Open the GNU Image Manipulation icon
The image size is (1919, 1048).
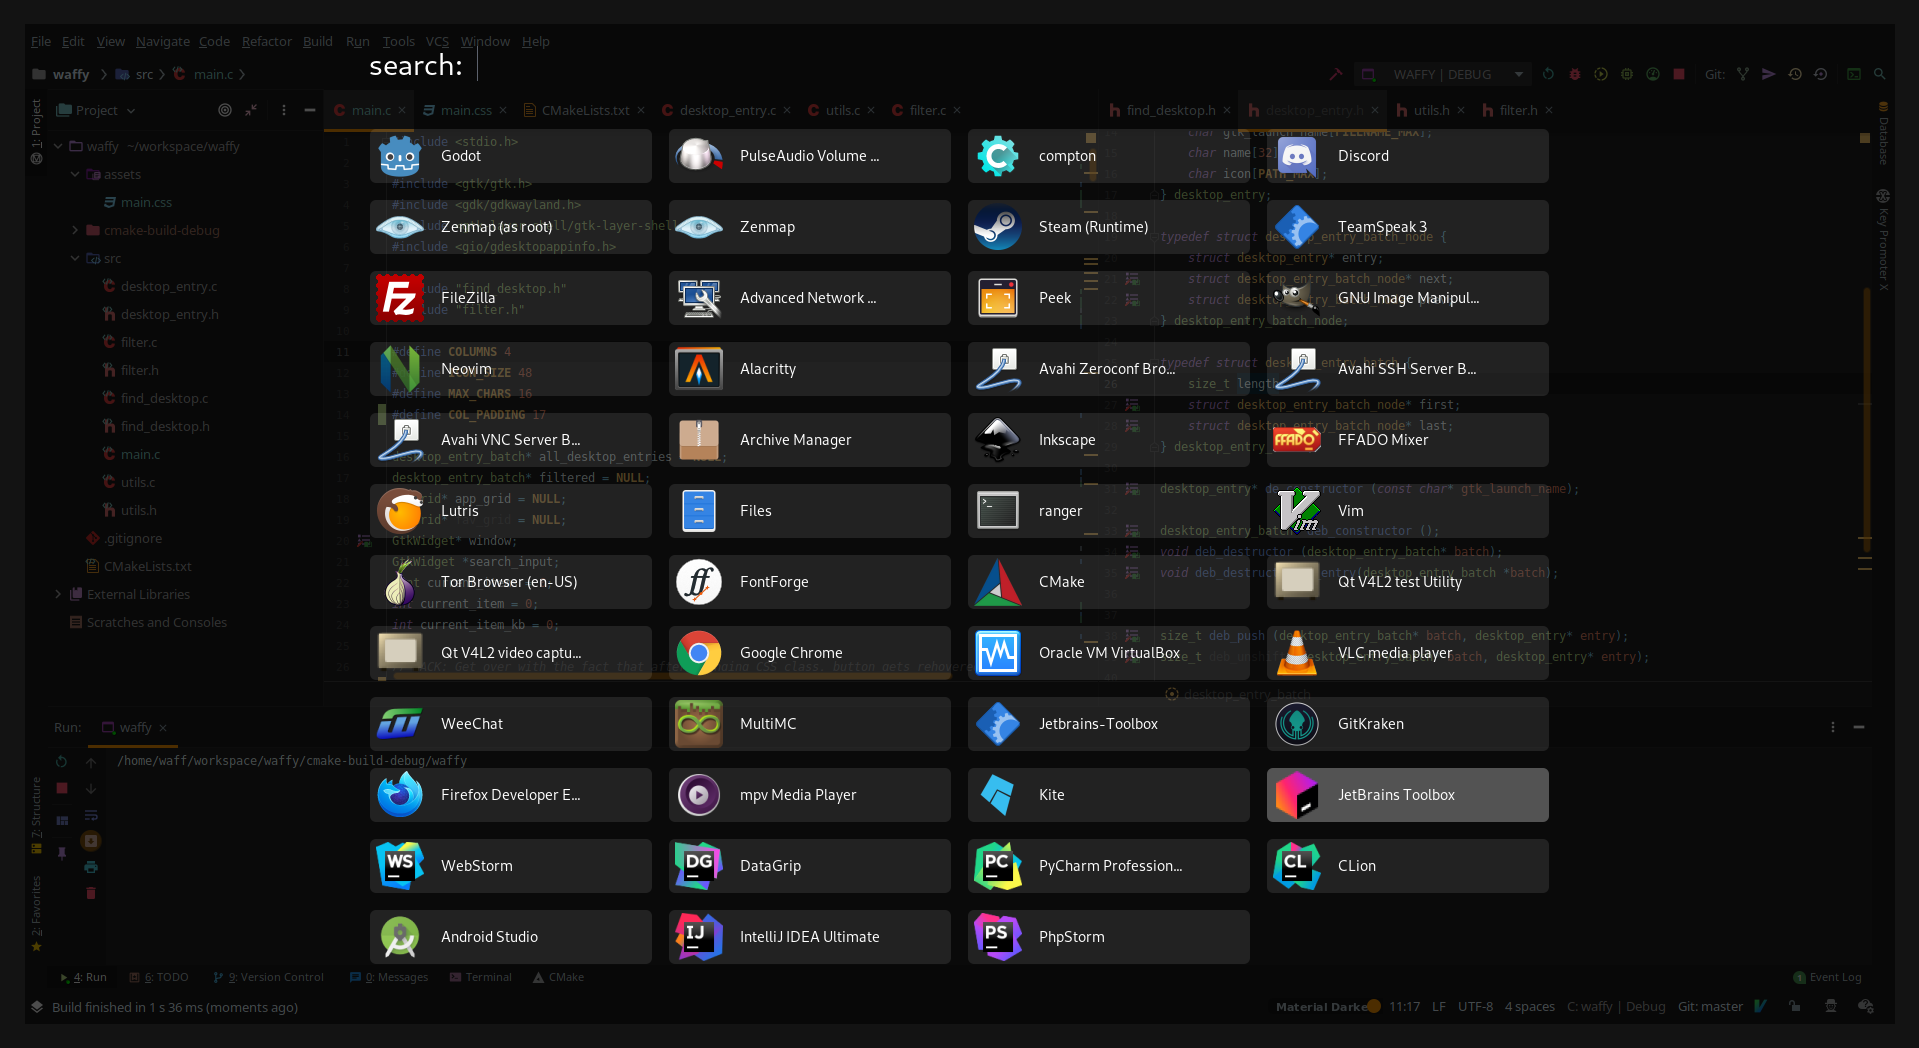[x=1297, y=298]
